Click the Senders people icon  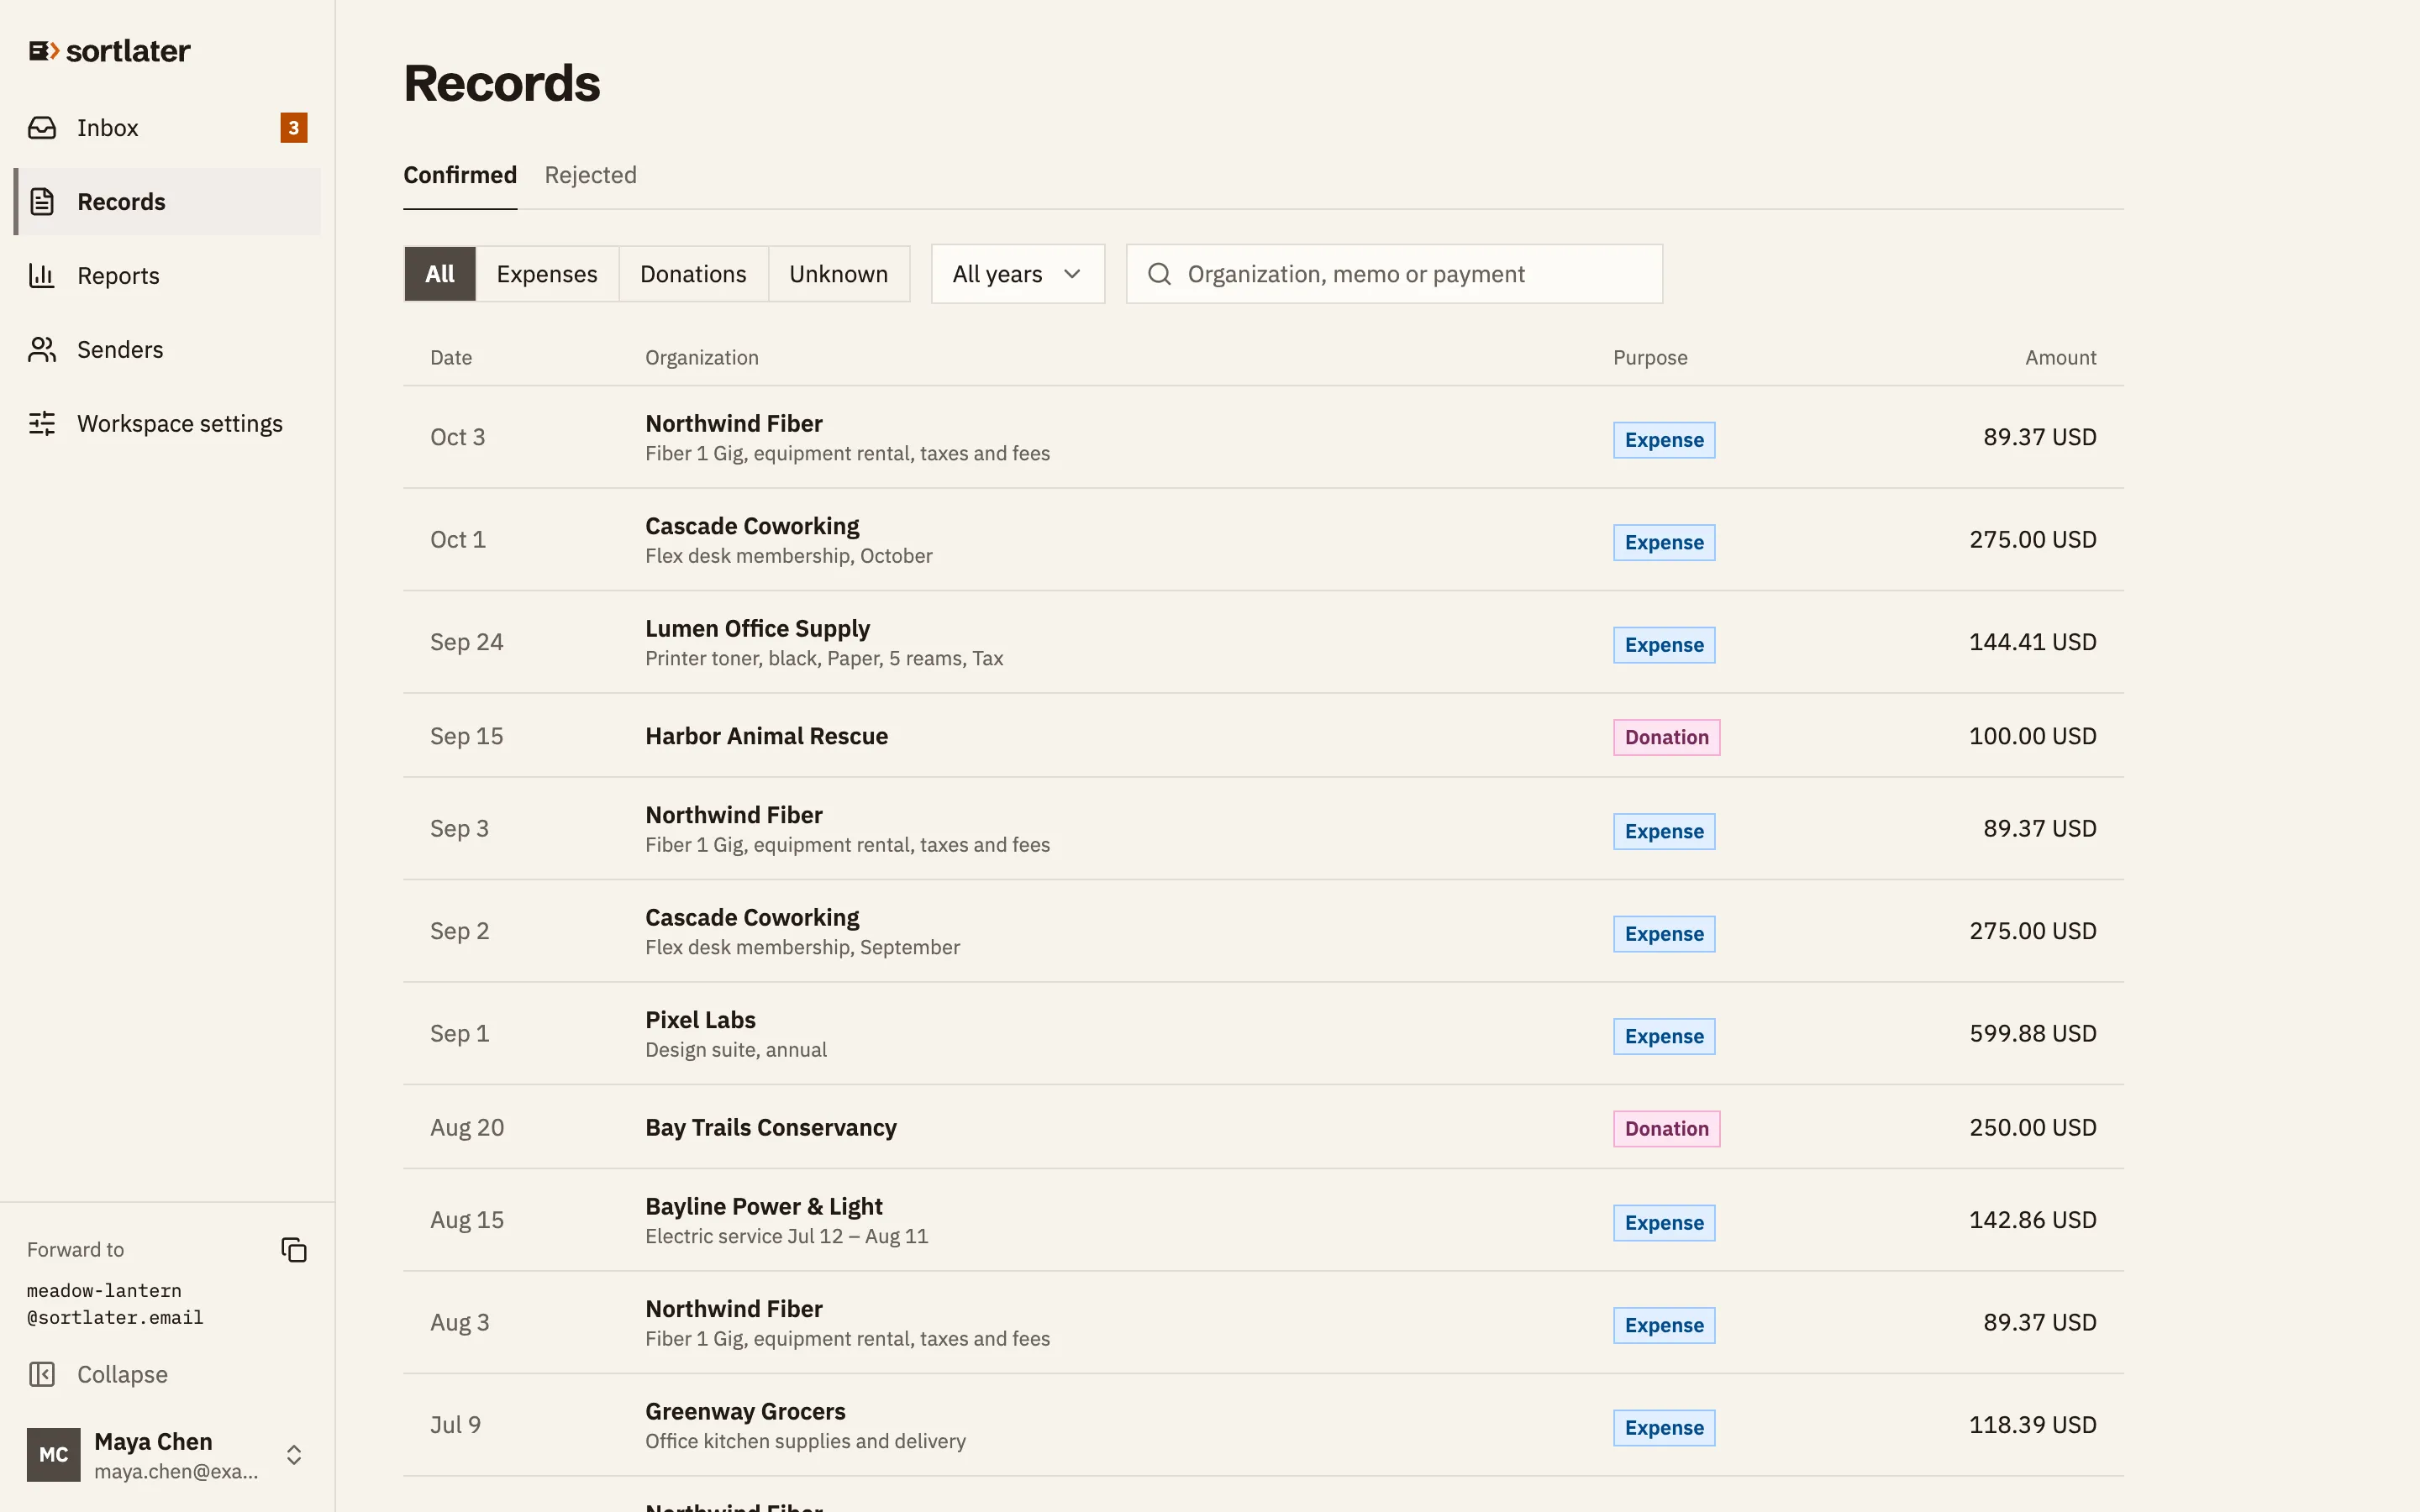point(42,350)
